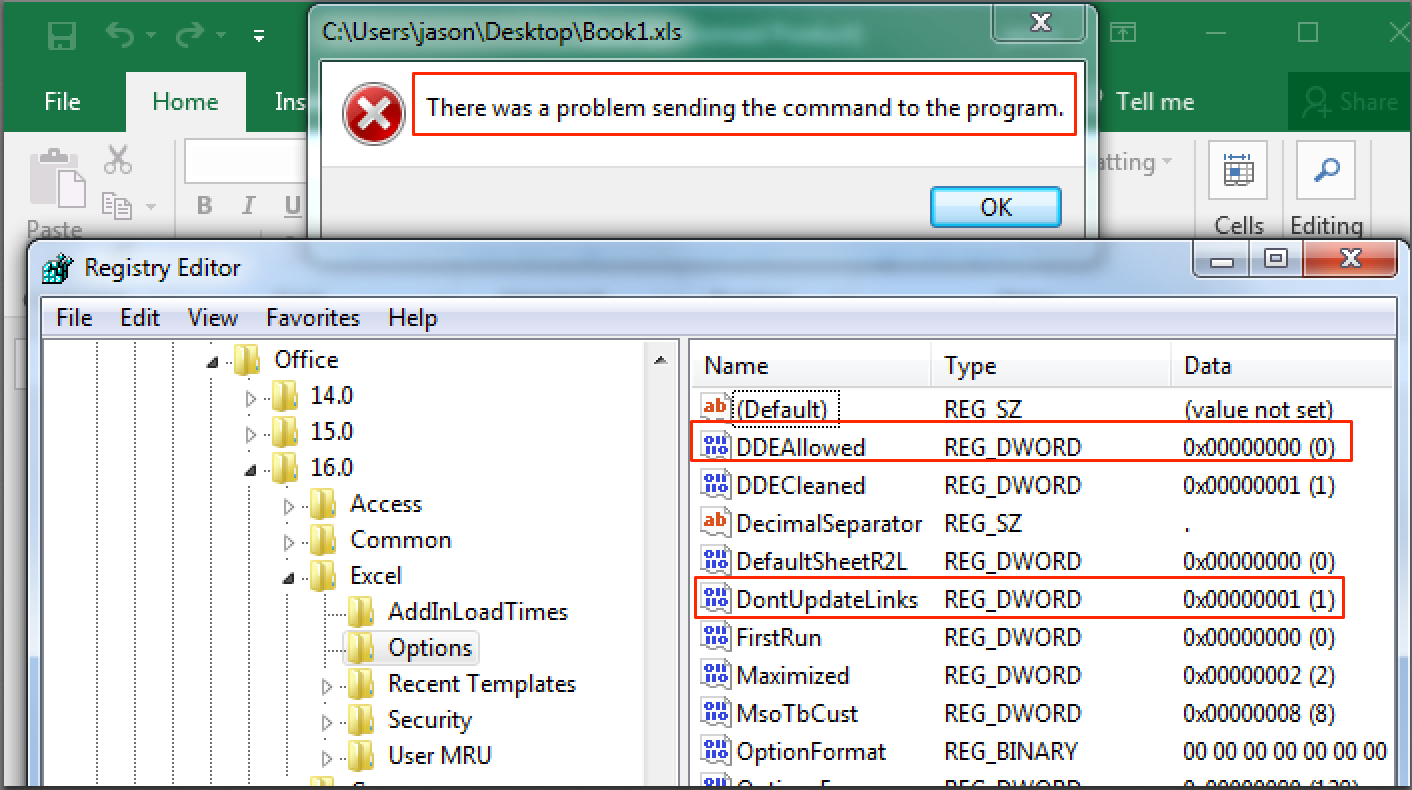Screen dimensions: 1412x790
Task: Click the Registry Editor title icon
Action: 59,268
